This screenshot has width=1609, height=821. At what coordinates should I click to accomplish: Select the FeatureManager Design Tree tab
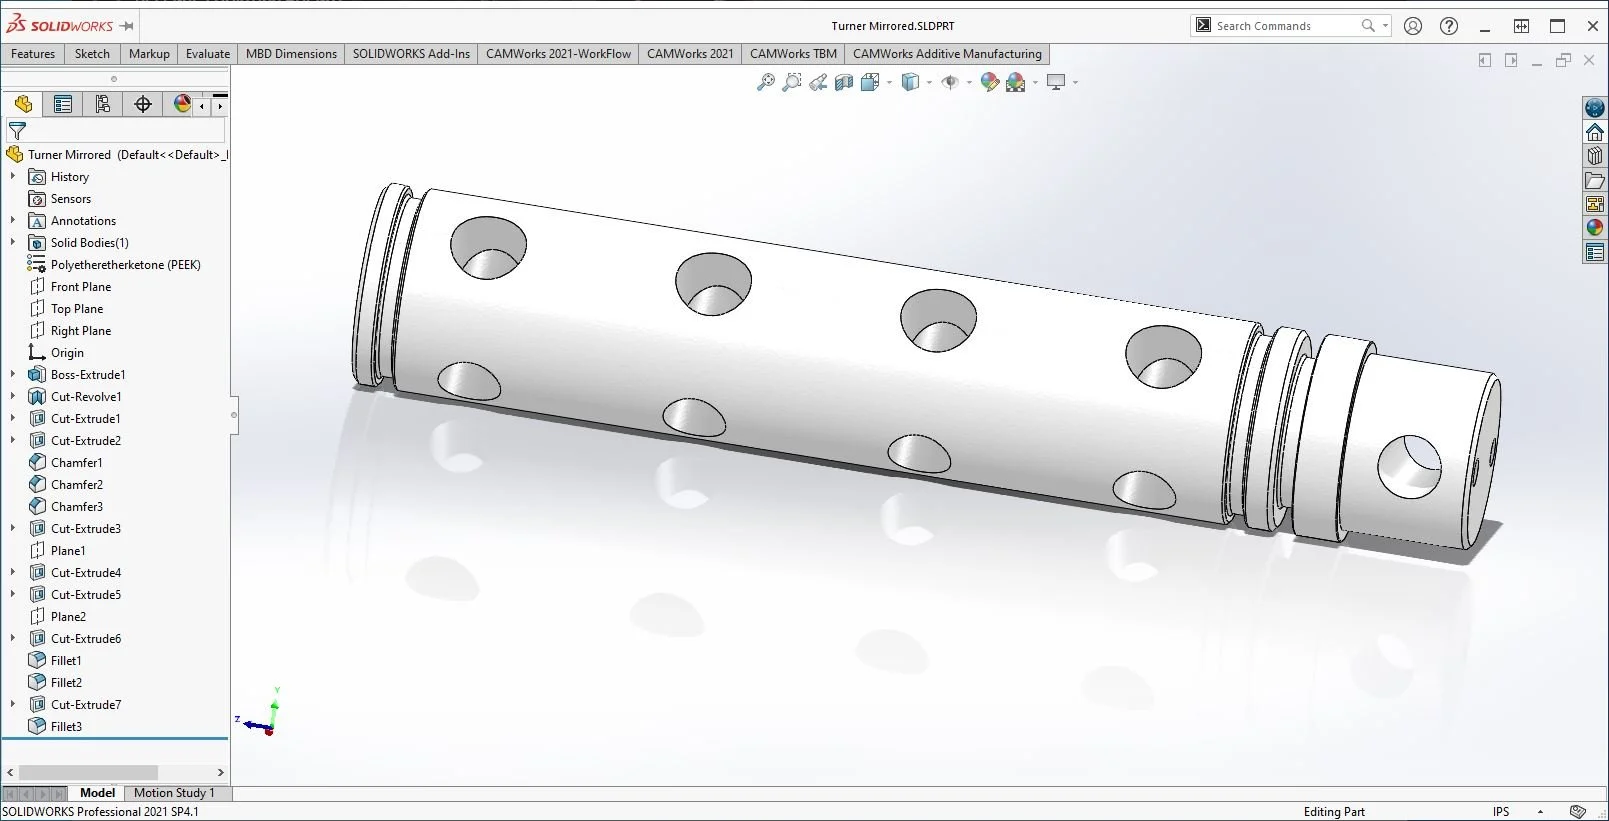23,104
